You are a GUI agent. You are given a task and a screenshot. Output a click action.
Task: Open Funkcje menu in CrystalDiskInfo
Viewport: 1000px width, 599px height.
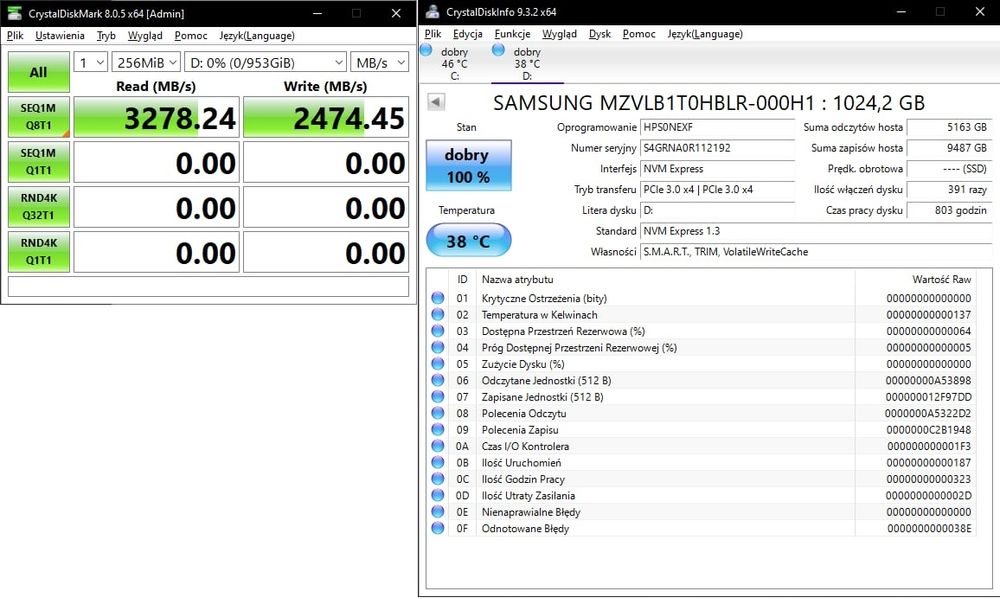(513, 34)
